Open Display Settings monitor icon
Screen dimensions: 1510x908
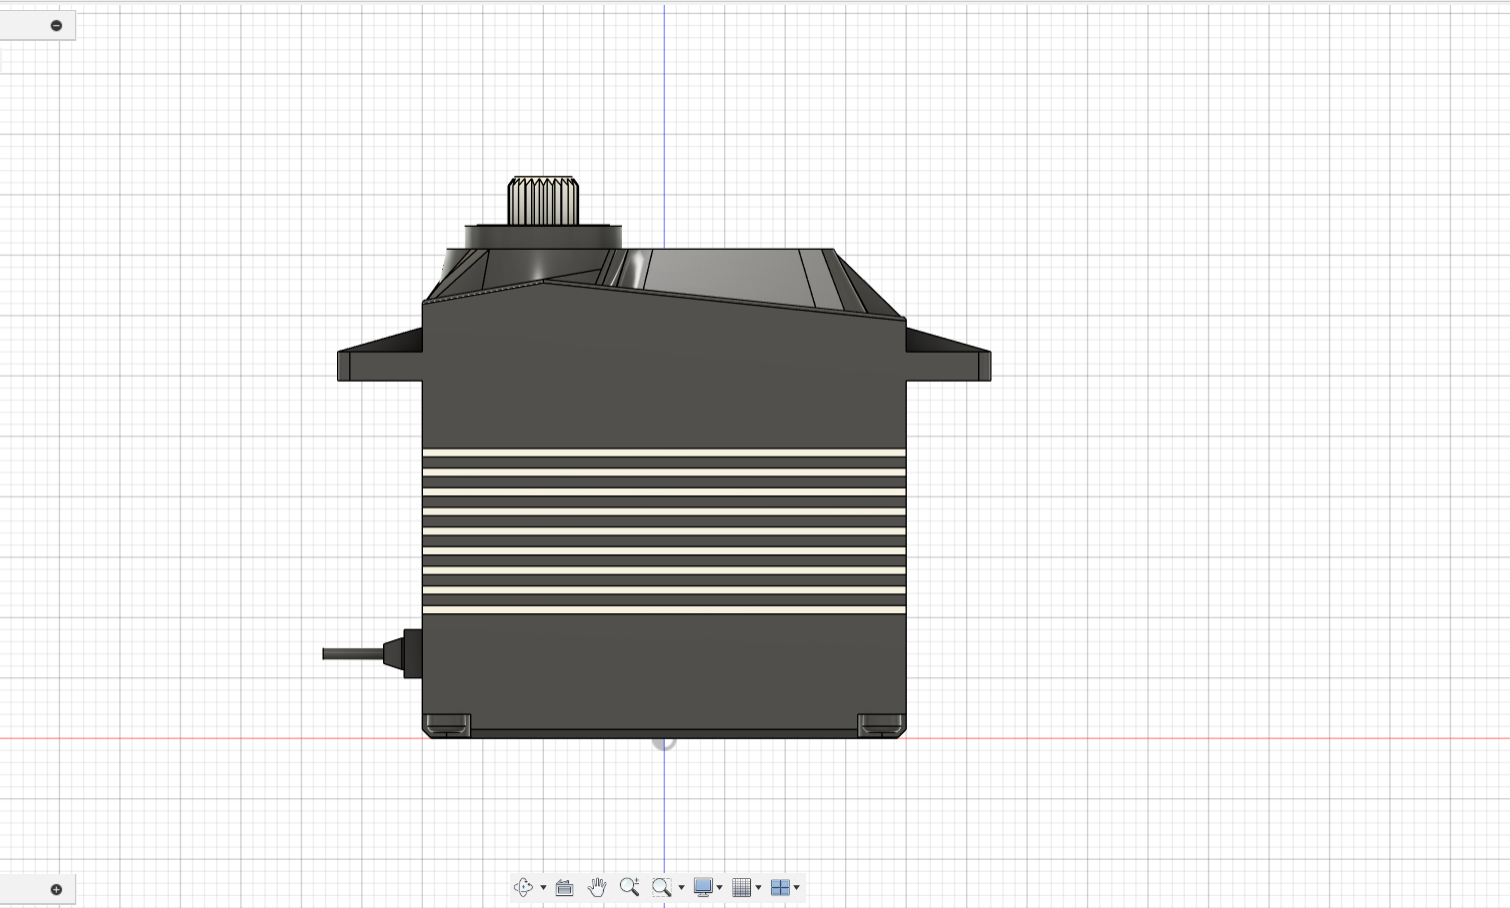tap(703, 887)
